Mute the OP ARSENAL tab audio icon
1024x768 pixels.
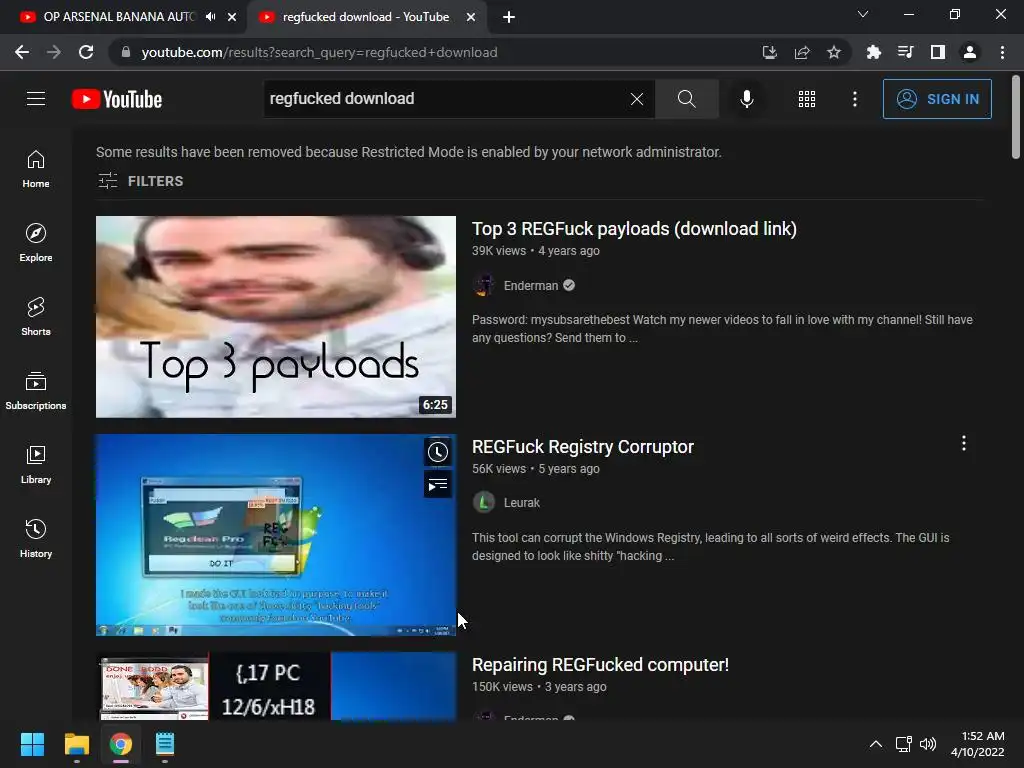pos(210,17)
